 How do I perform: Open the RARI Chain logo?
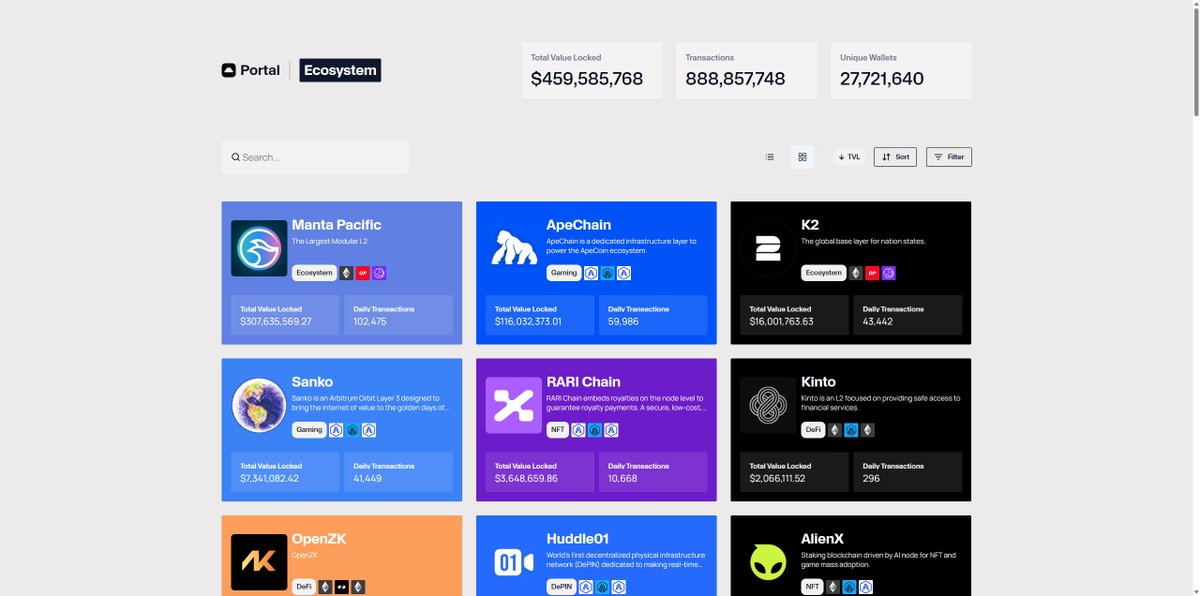514,405
